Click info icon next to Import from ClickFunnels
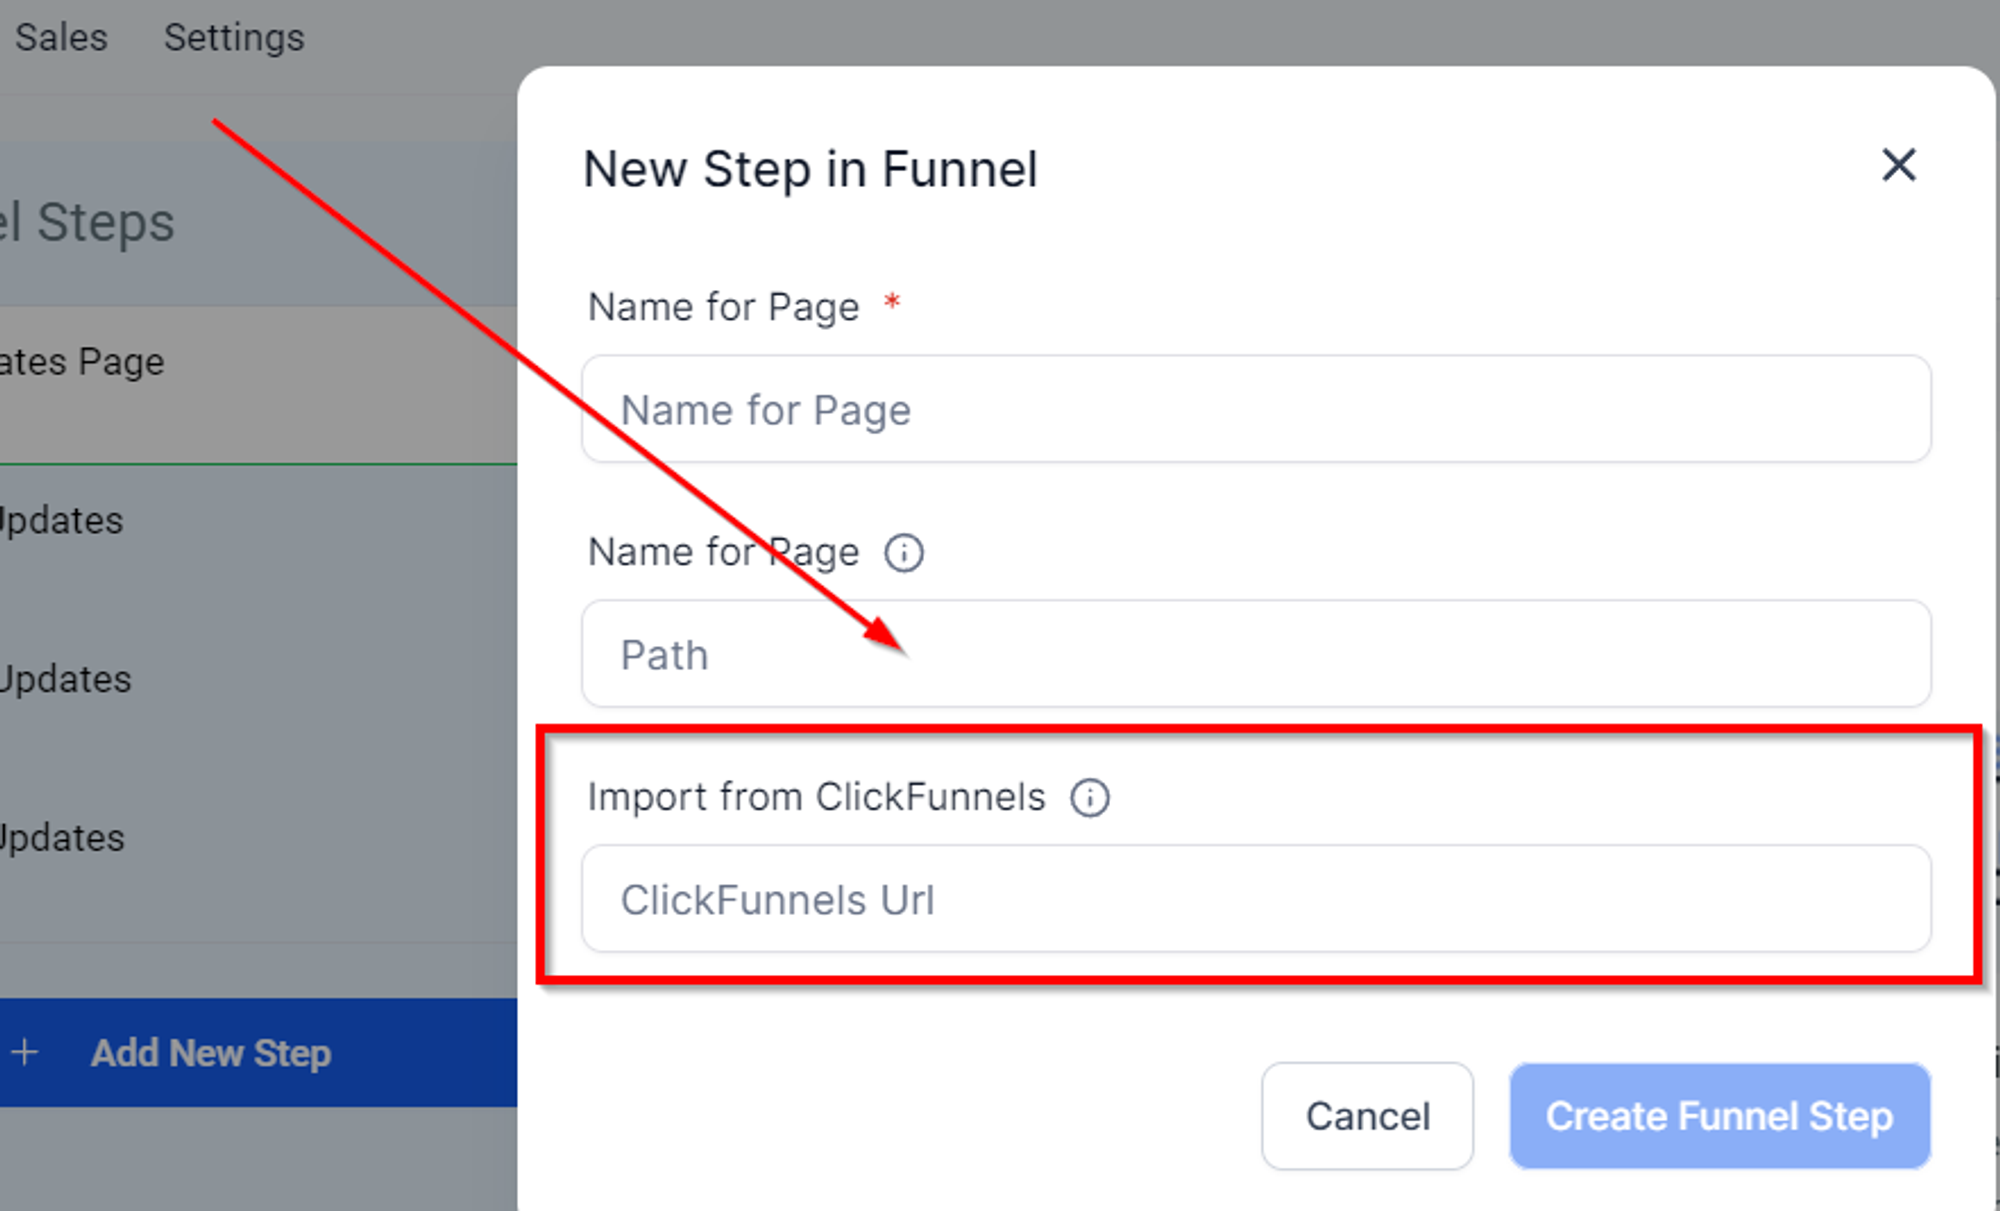The width and height of the screenshot is (2000, 1211). coord(1090,798)
